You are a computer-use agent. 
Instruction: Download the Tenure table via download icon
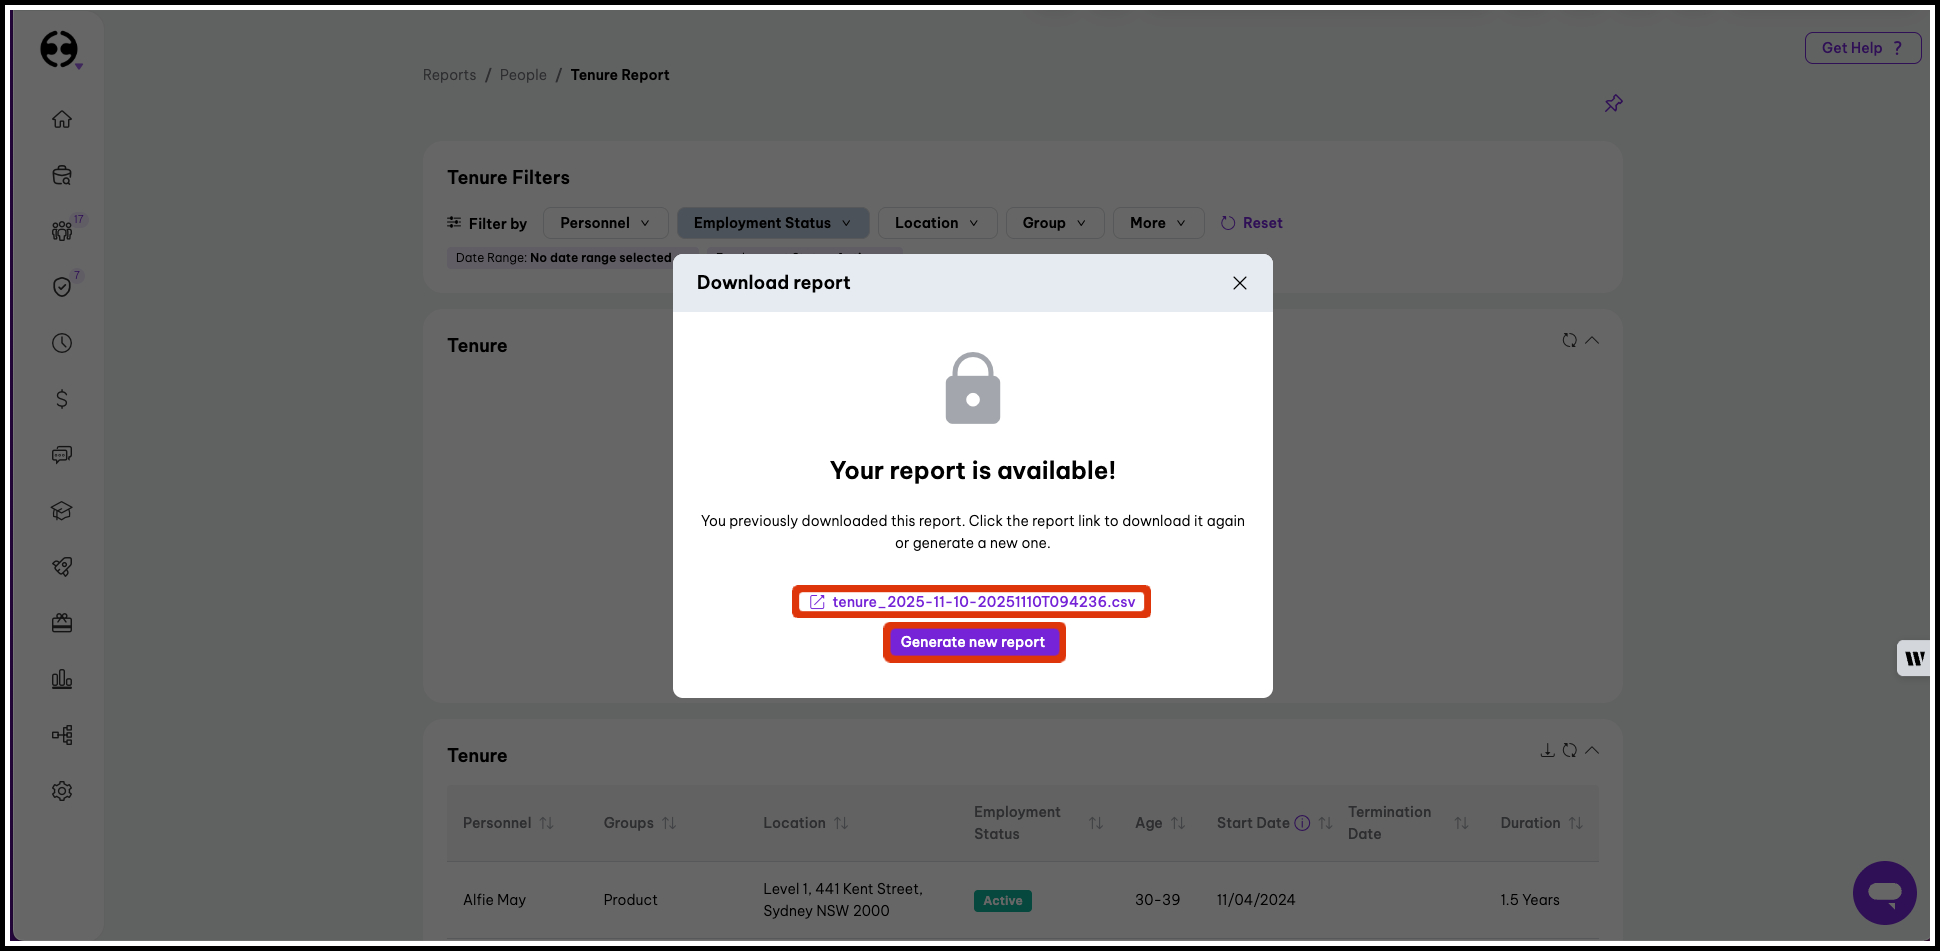[x=1547, y=750]
